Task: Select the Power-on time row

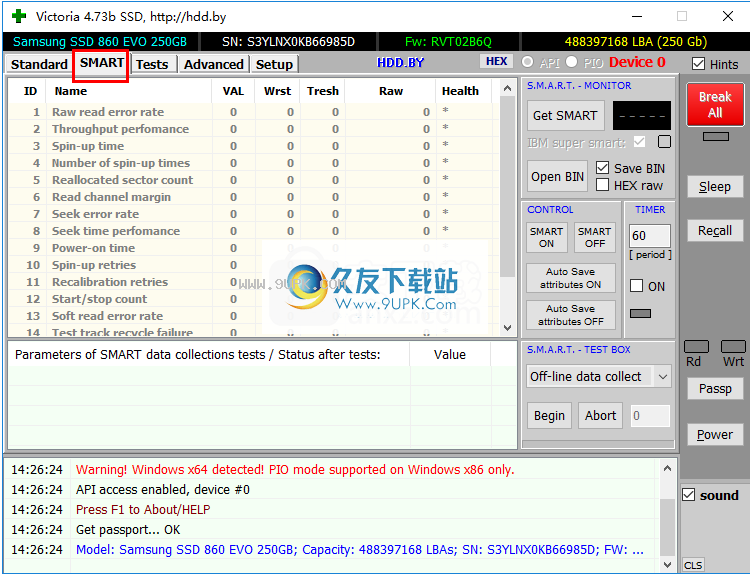Action: pyautogui.click(x=254, y=248)
